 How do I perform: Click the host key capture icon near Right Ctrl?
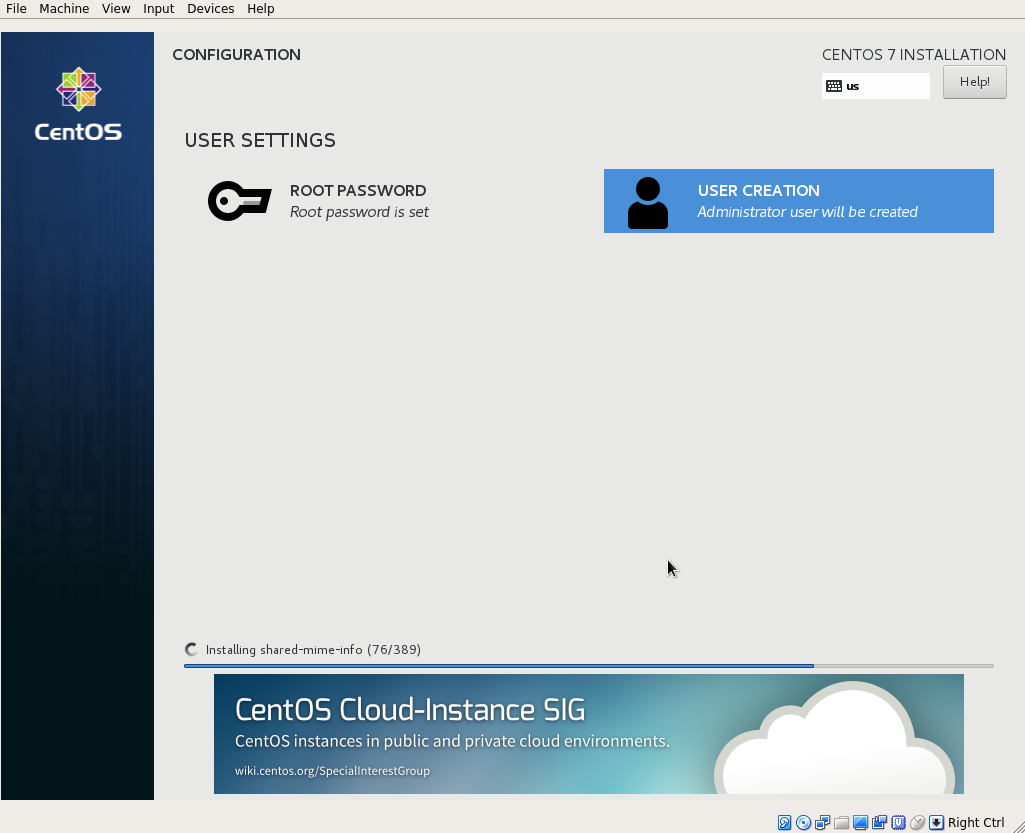(936, 821)
